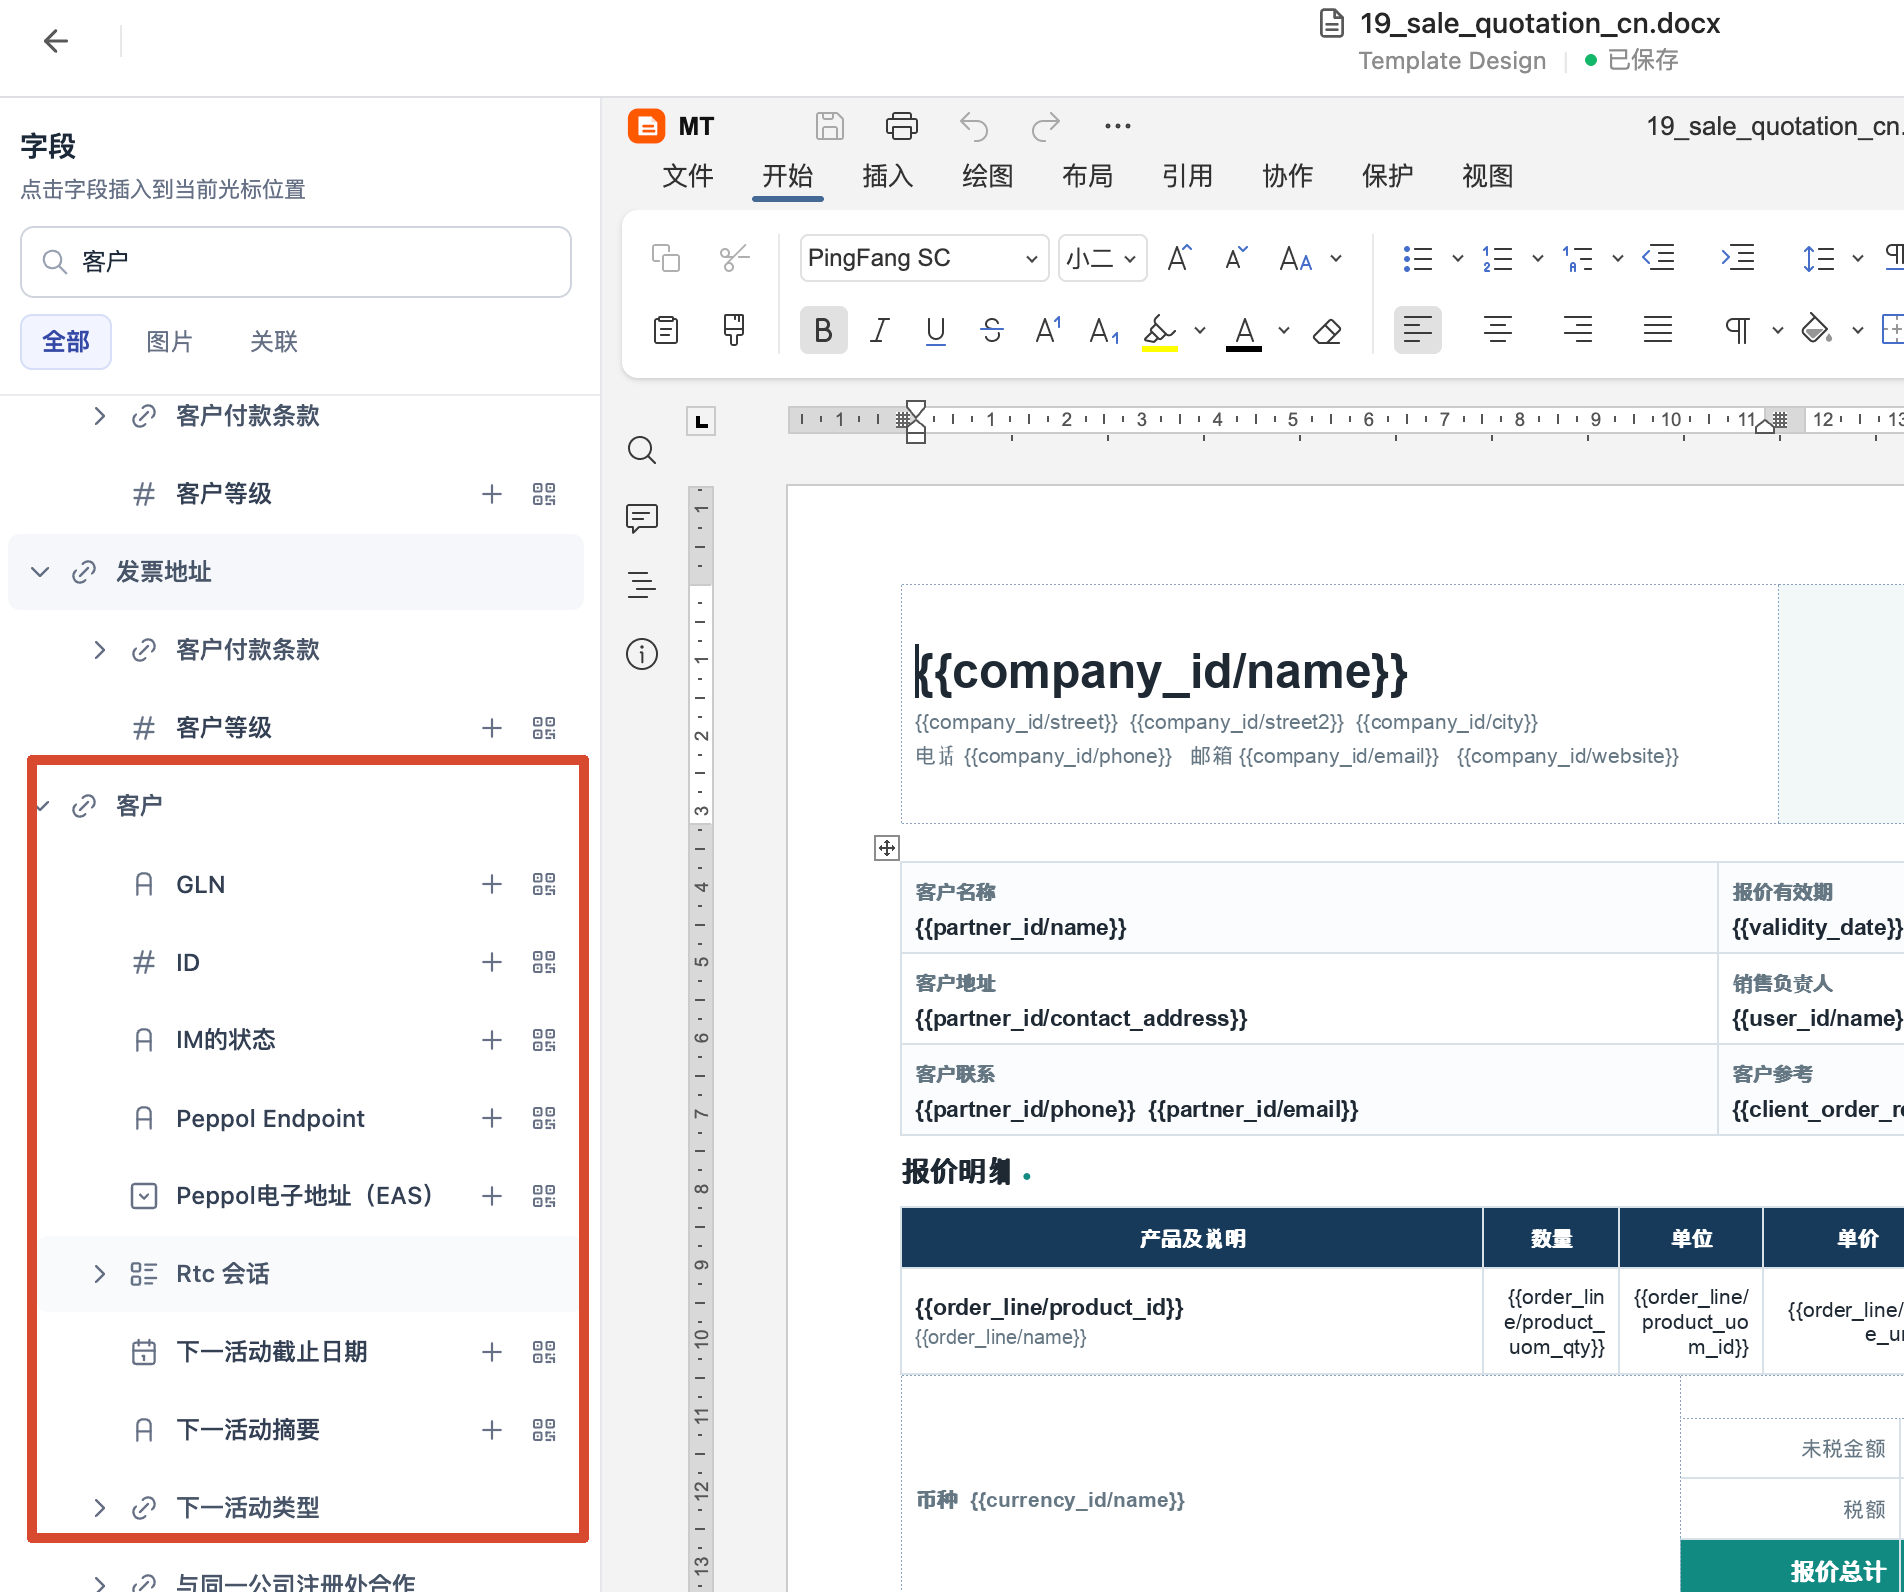Viewport: 1904px width, 1592px height.
Task: Click the QR code icon next to ID
Action: tap(544, 962)
